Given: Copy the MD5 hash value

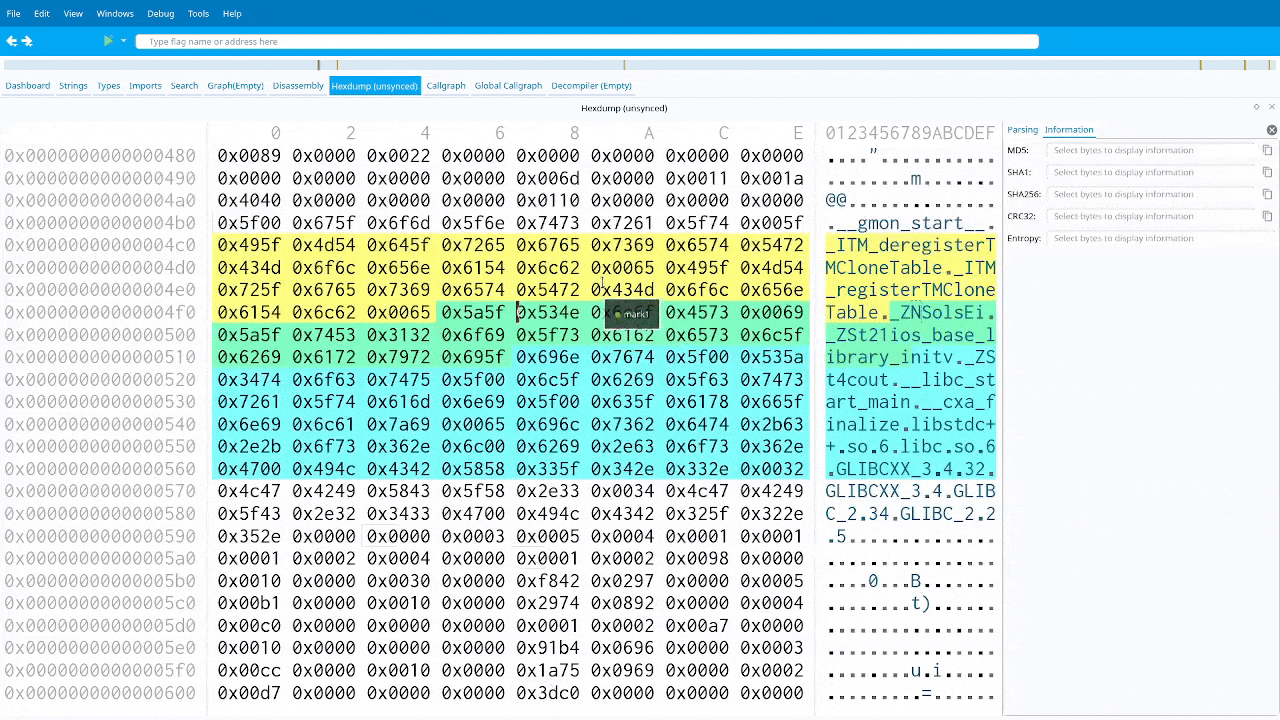Looking at the screenshot, I should pyautogui.click(x=1267, y=150).
